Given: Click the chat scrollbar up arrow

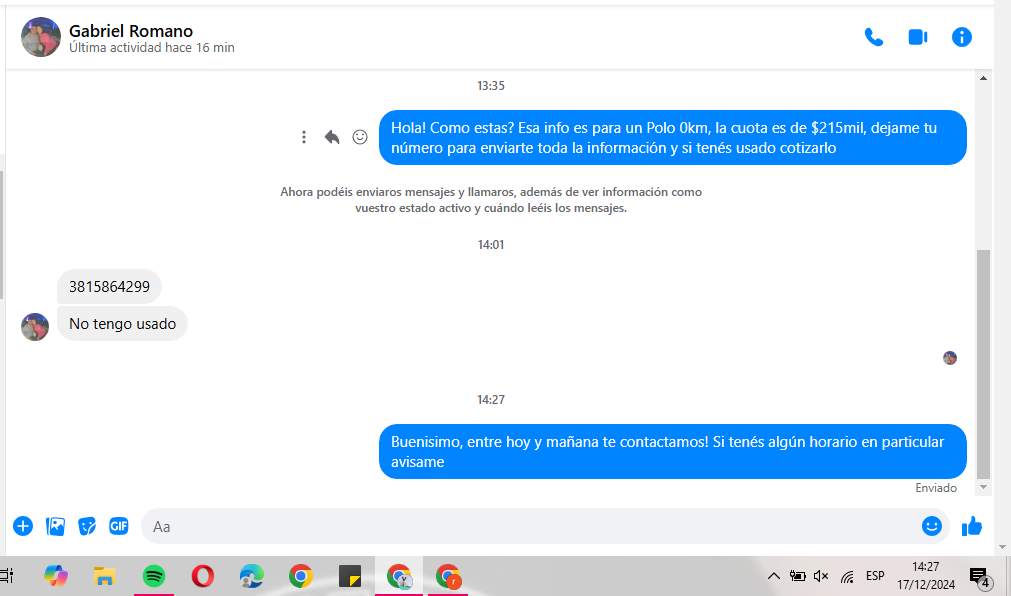Looking at the screenshot, I should [x=983, y=78].
